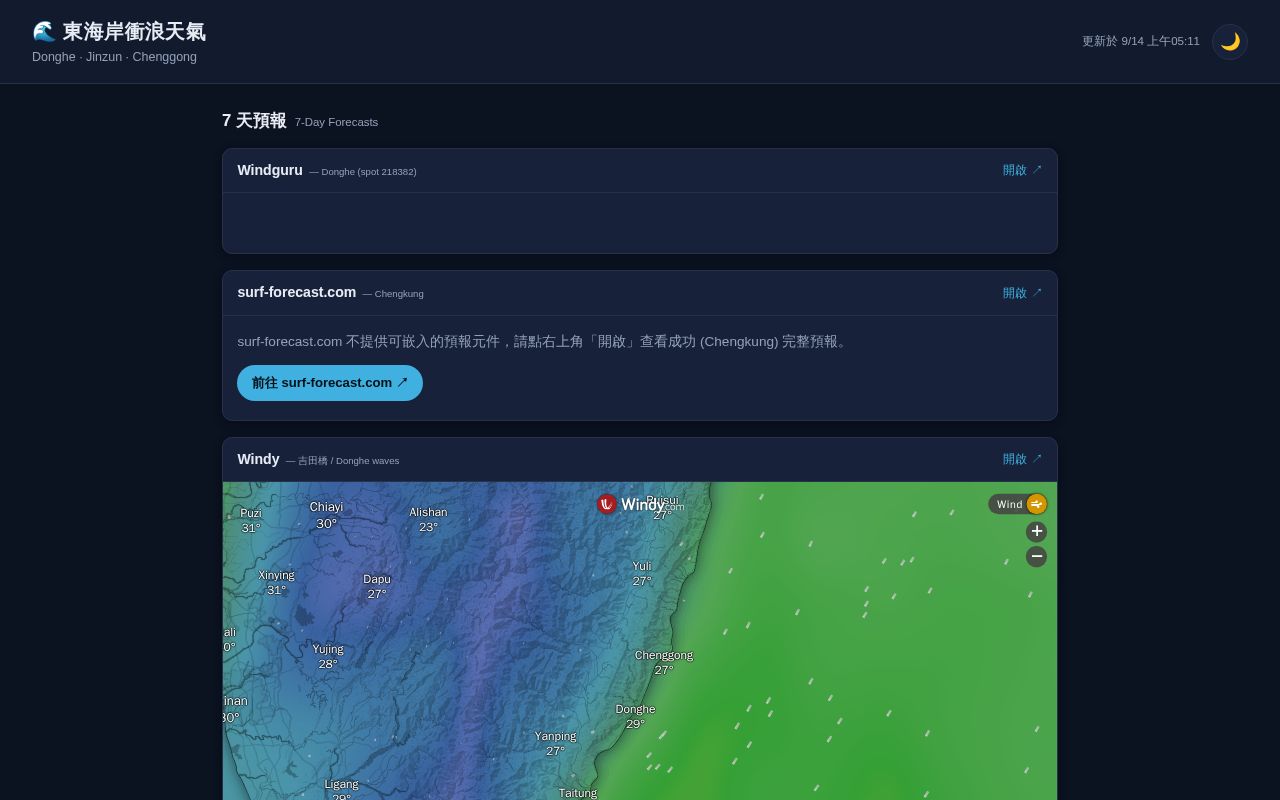Viewport: 1280px width, 800px height.
Task: Click the Windguru card title
Action: click(270, 170)
